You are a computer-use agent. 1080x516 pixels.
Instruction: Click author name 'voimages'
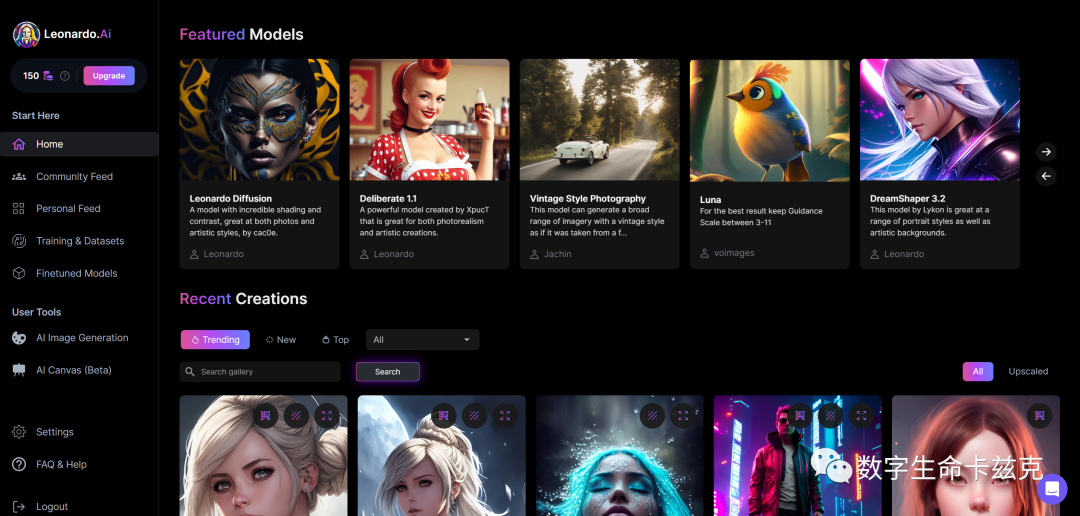point(734,253)
